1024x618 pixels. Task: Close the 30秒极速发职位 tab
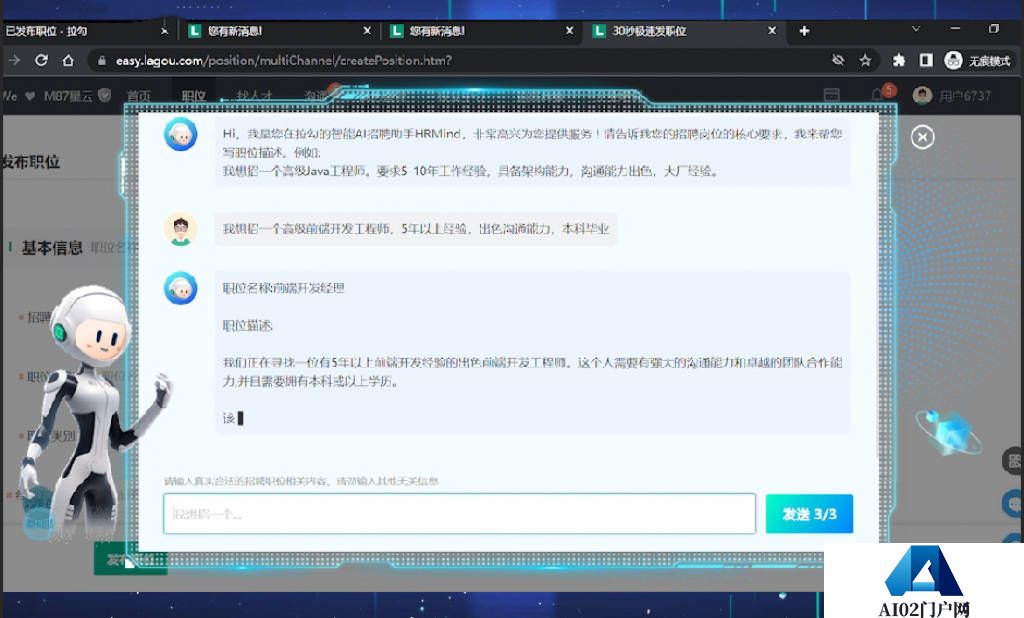(x=772, y=31)
